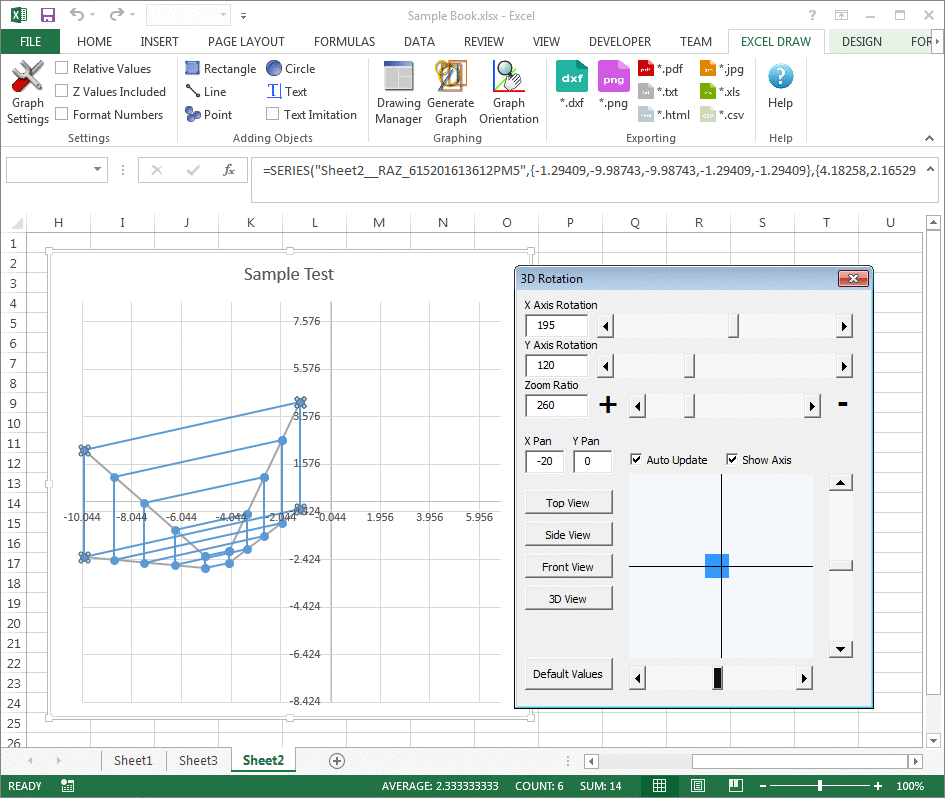
Task: Open Graph Settings in the Excel Draw ribbon
Action: 27,90
